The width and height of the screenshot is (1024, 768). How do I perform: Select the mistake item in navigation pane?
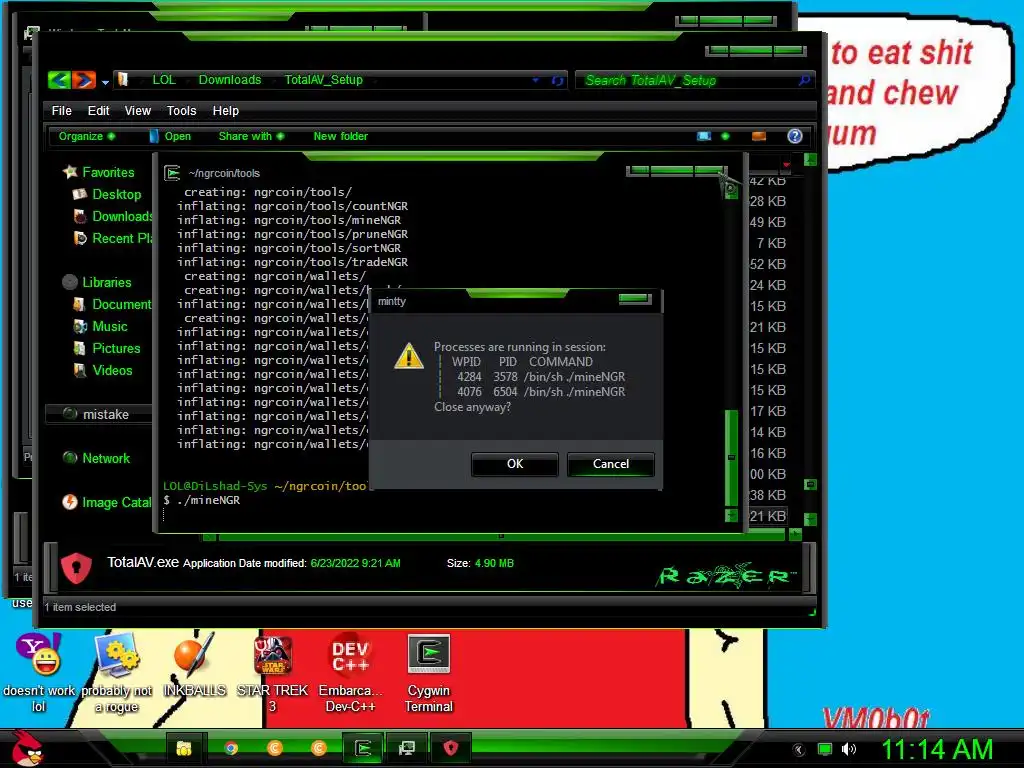click(97, 414)
